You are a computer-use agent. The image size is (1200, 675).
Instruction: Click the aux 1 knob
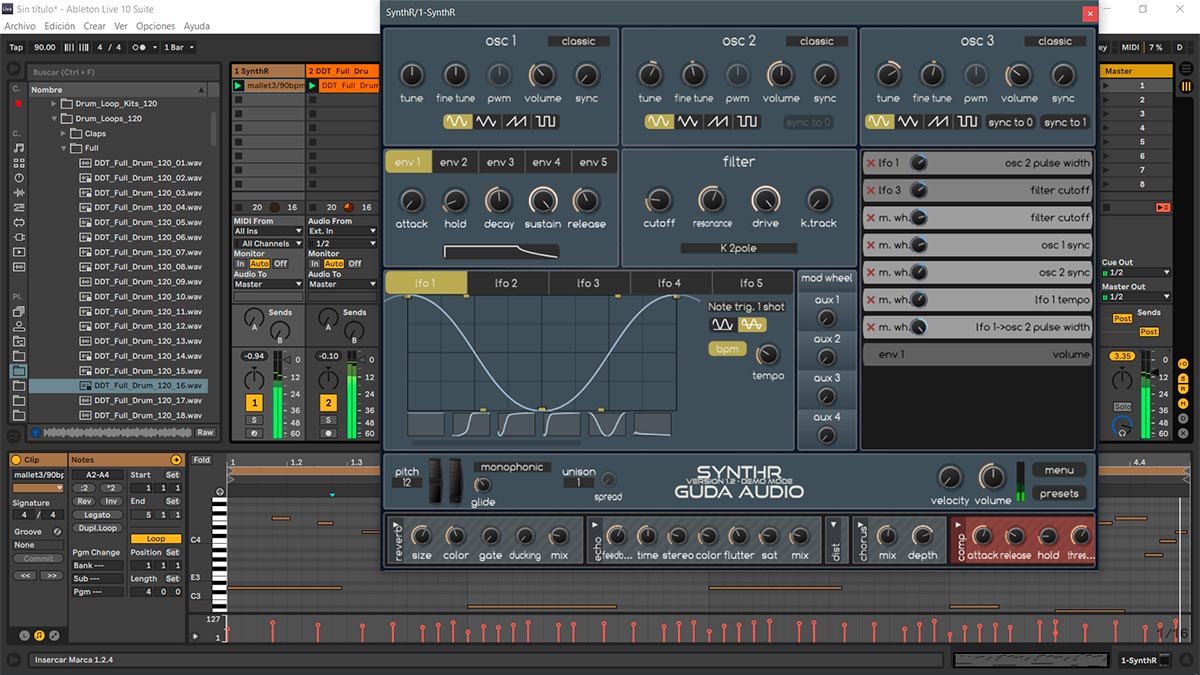point(826,317)
